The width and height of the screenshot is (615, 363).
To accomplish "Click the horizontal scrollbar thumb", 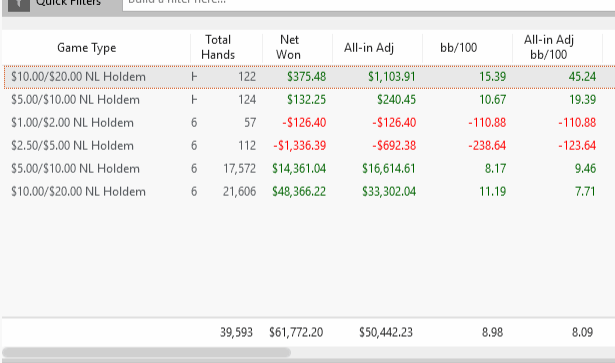I will pos(147,352).
